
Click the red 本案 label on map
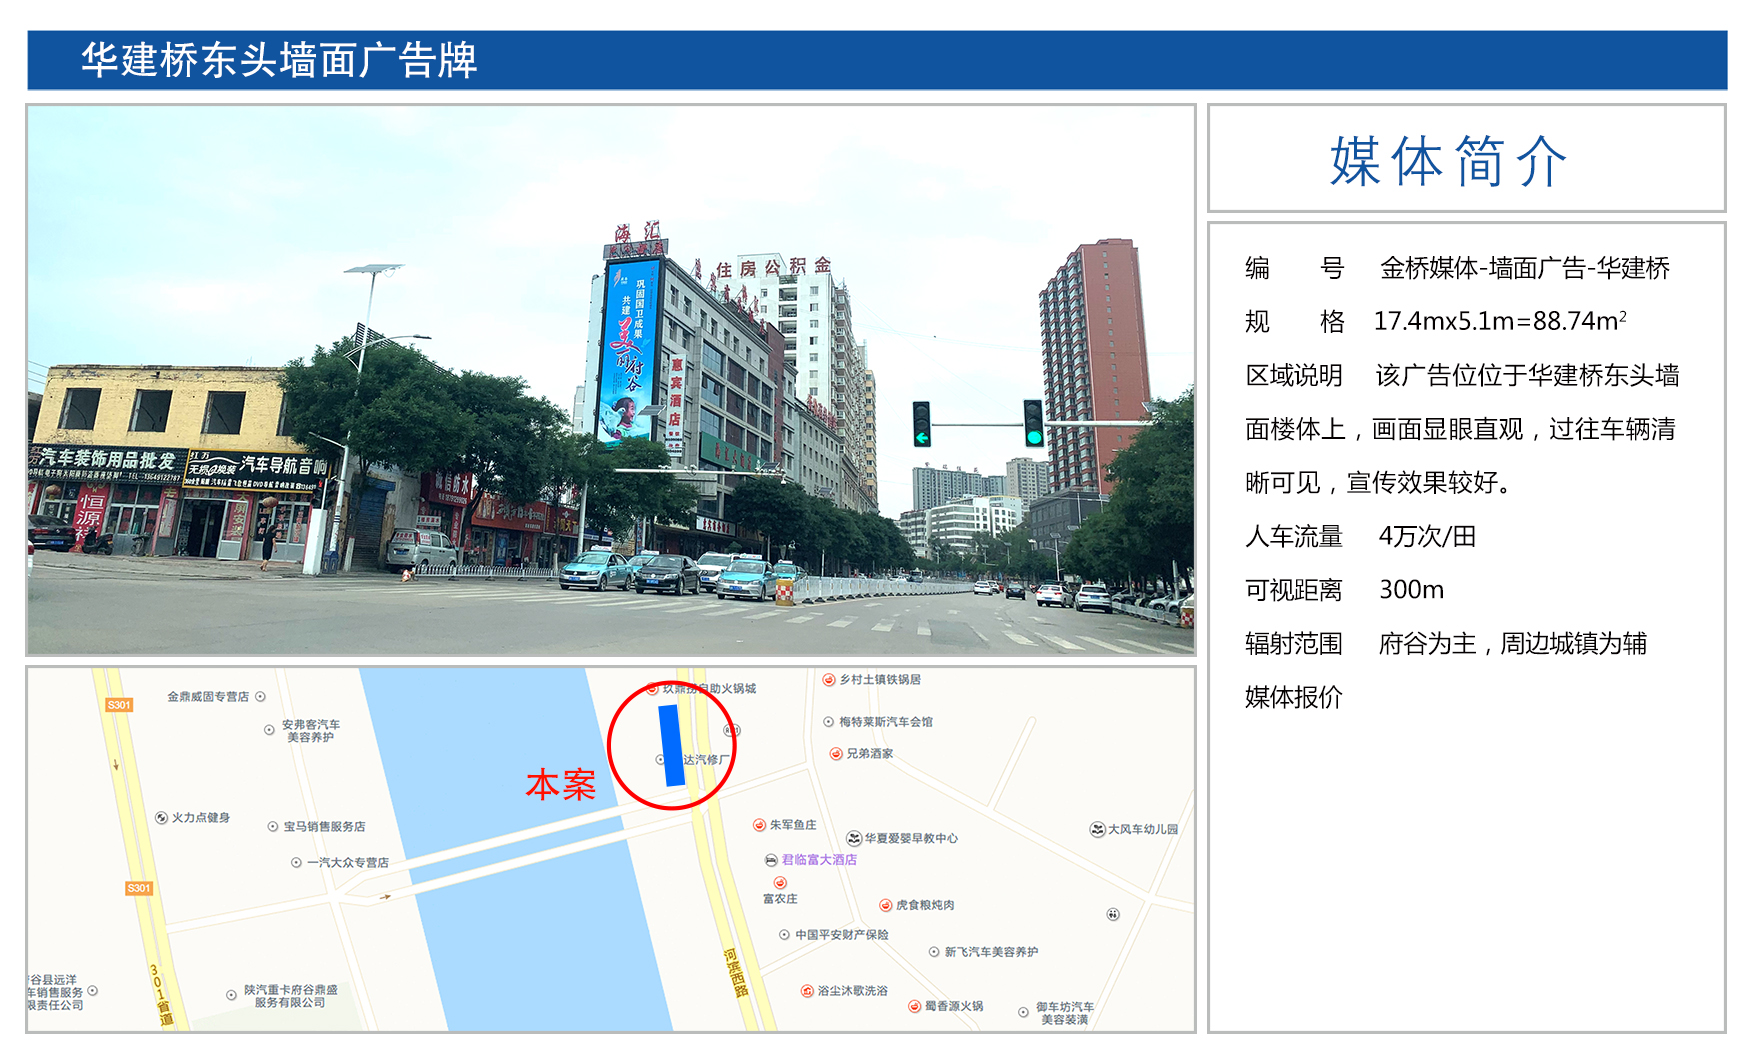[560, 785]
